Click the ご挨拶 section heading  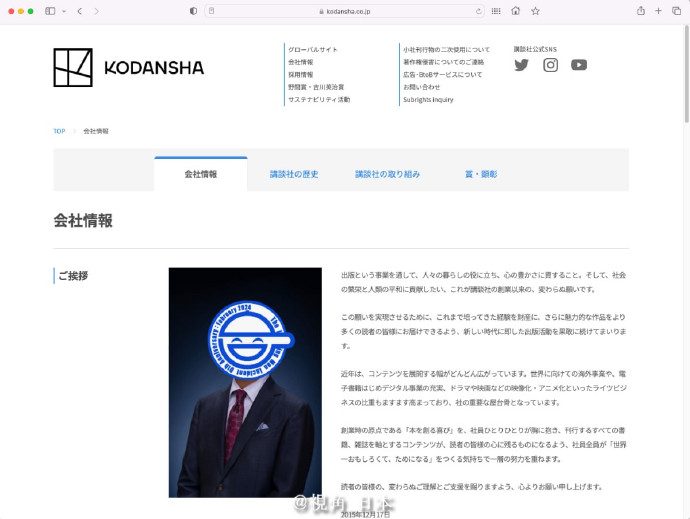73,276
